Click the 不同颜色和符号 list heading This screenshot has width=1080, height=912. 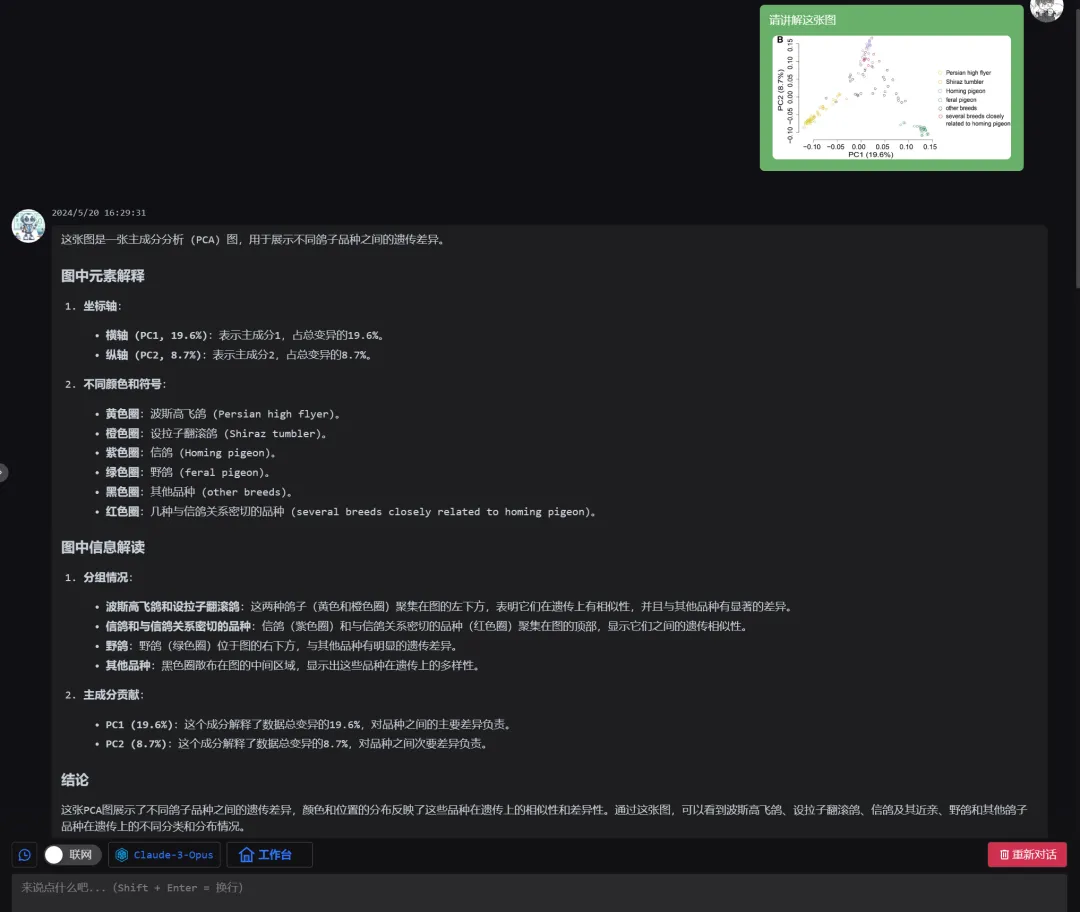(125, 384)
